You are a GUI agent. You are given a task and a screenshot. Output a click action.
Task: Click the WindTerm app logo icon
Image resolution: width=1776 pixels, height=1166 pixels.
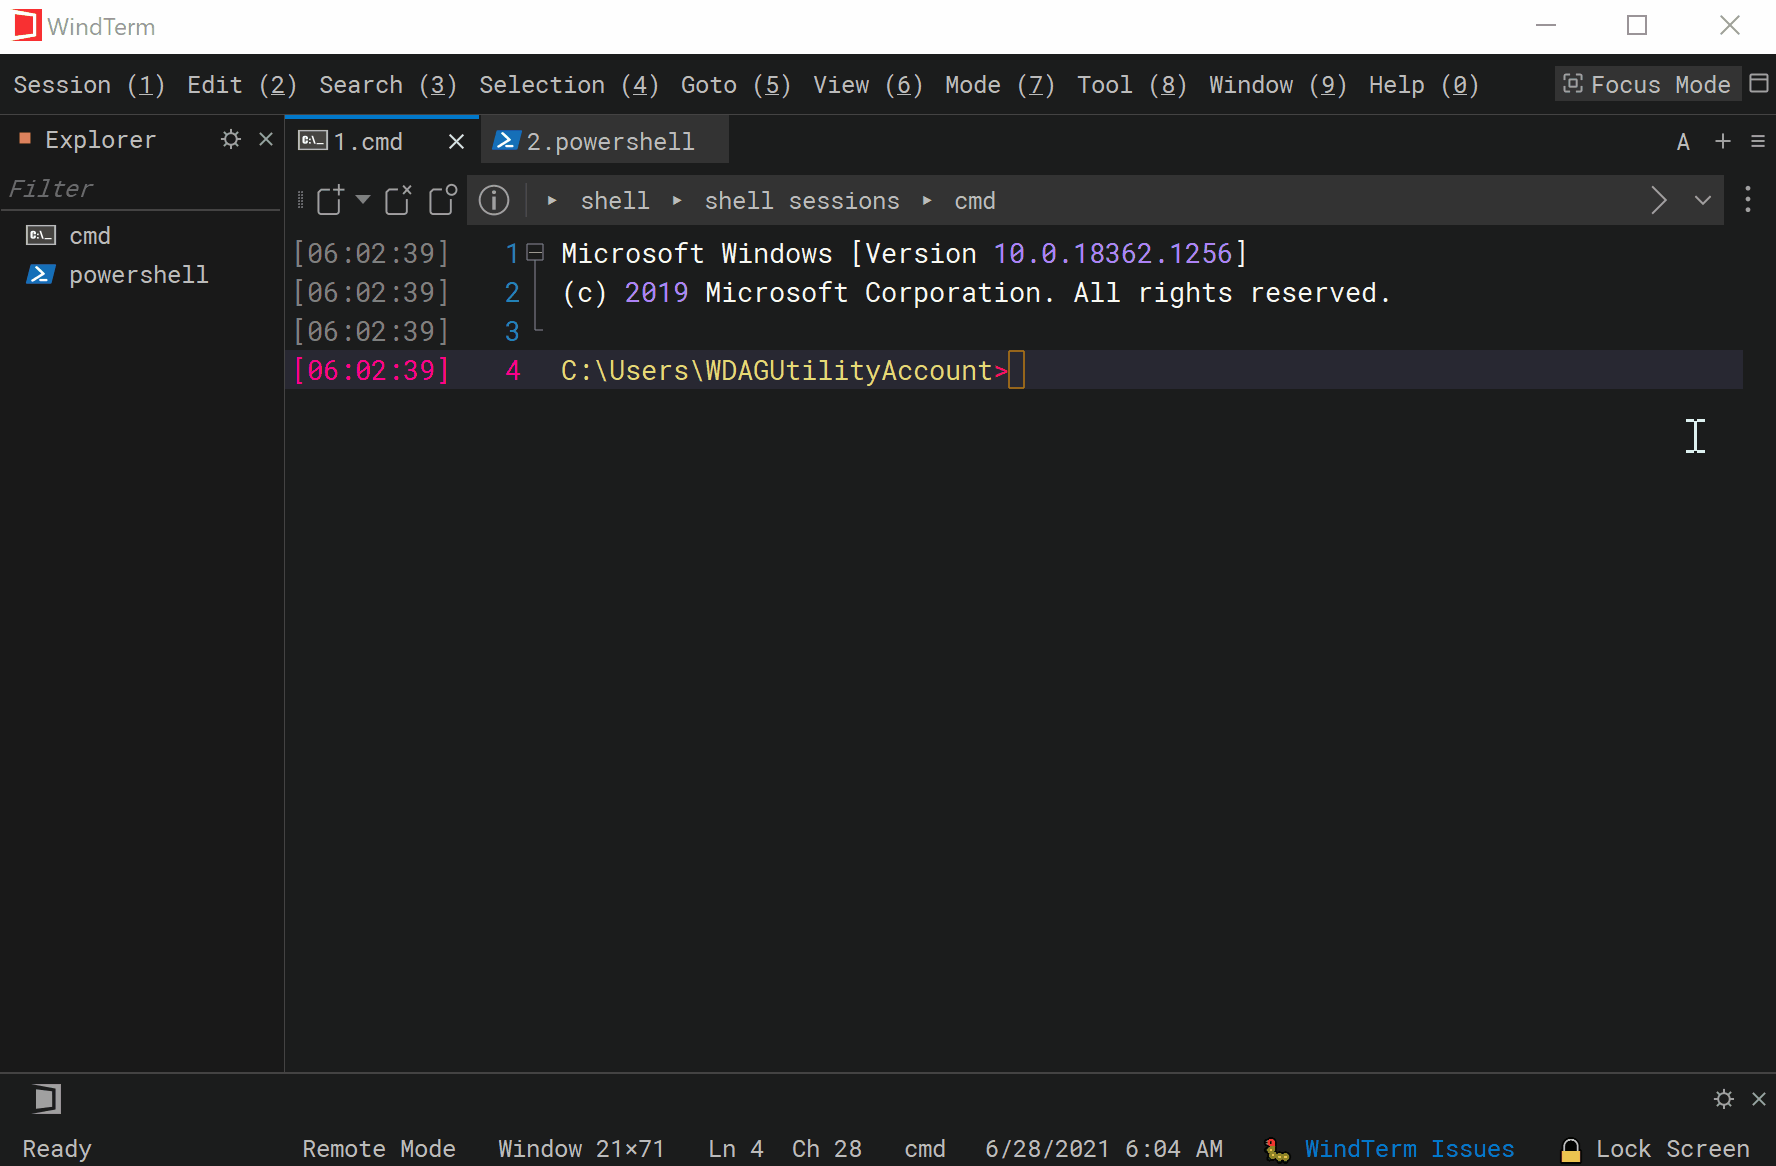(27, 26)
